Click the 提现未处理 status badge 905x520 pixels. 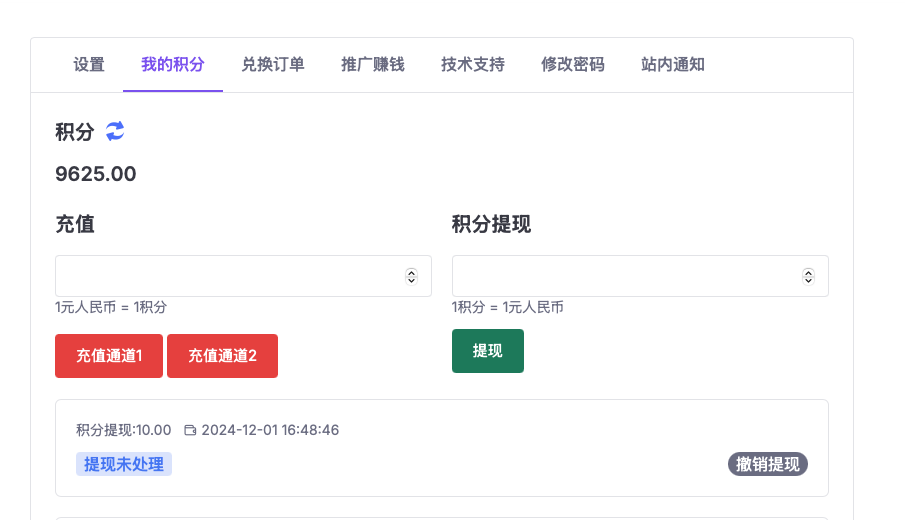(x=124, y=464)
